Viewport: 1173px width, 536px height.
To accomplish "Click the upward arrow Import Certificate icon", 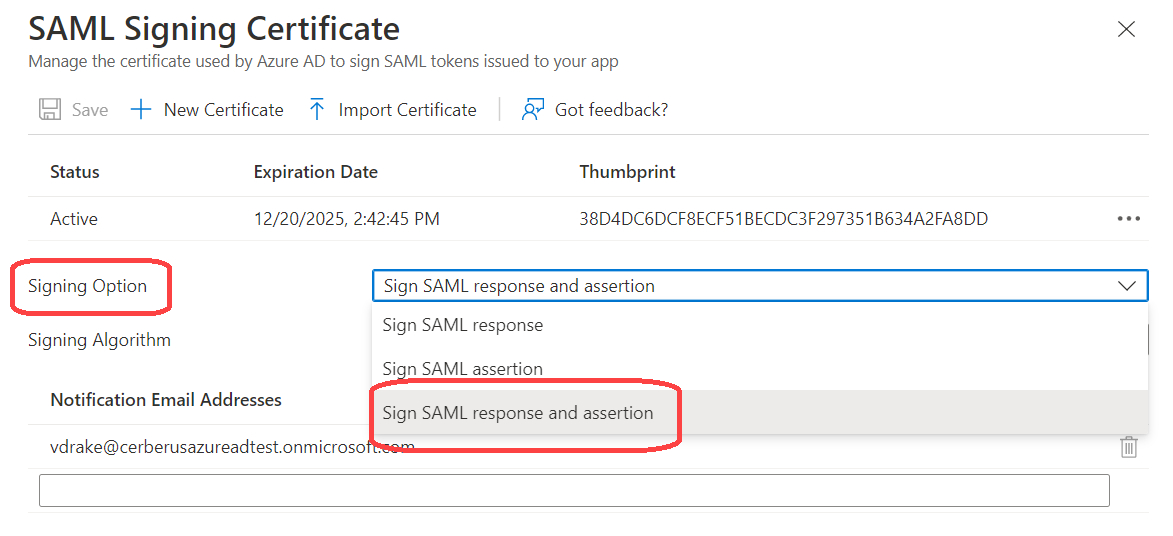I will tap(317, 110).
